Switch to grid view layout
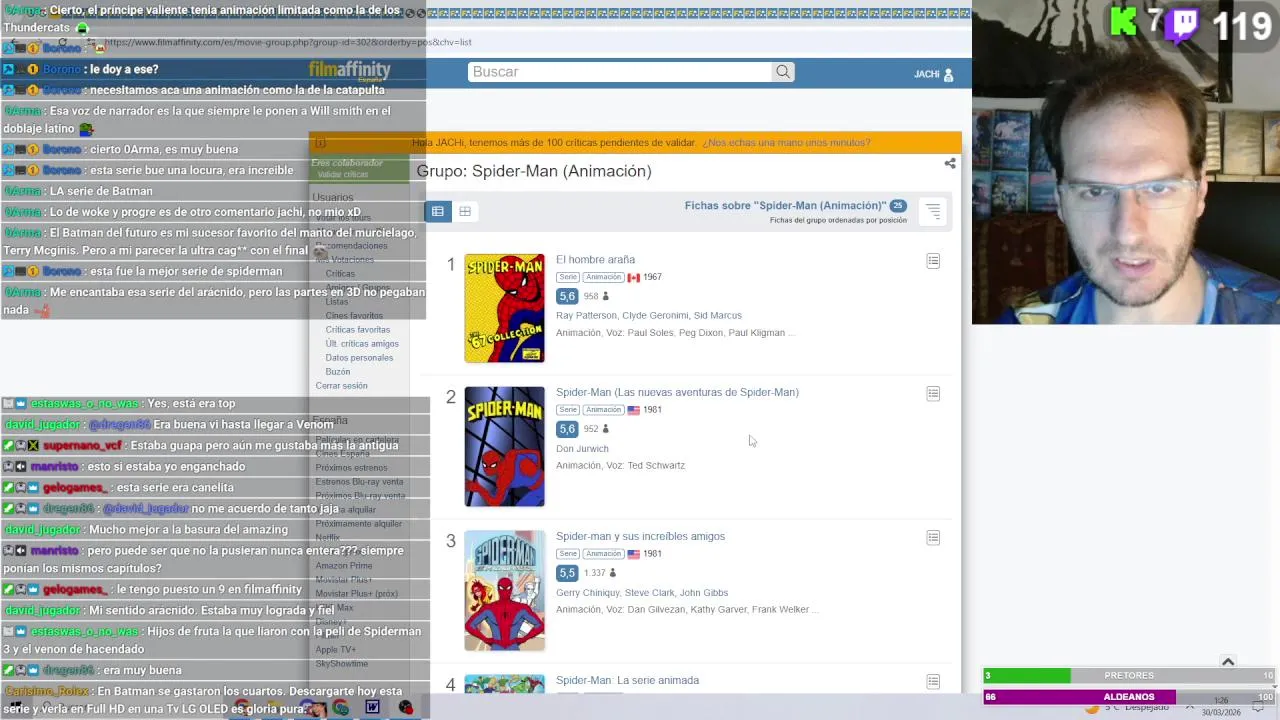 465,211
